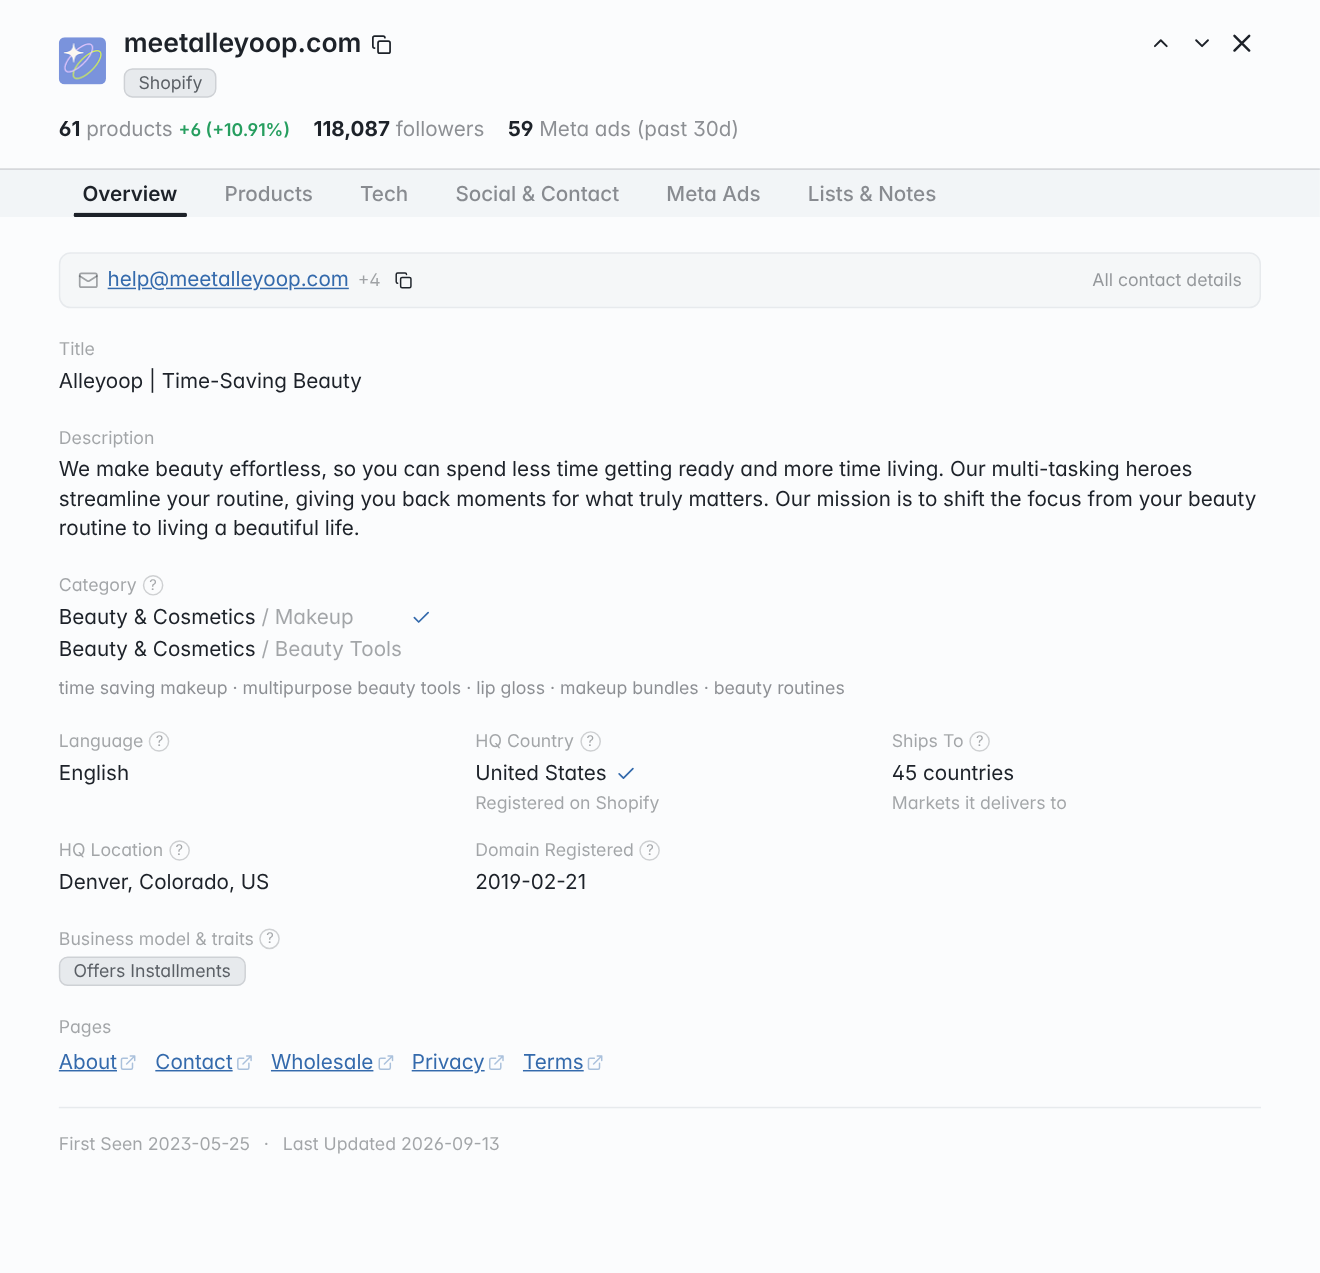The width and height of the screenshot is (1320, 1273).
Task: Click the Alleyoop | Time-Saving Beauty title
Action: (x=210, y=381)
